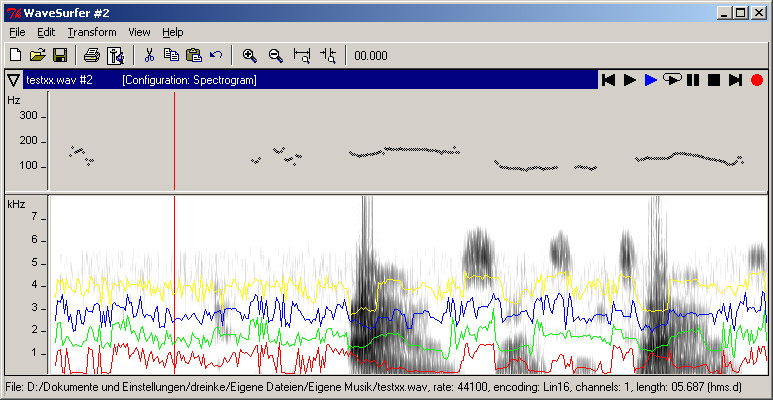773x400 pixels.
Task: Click the Configuration: Spectrogram label
Action: click(189, 80)
